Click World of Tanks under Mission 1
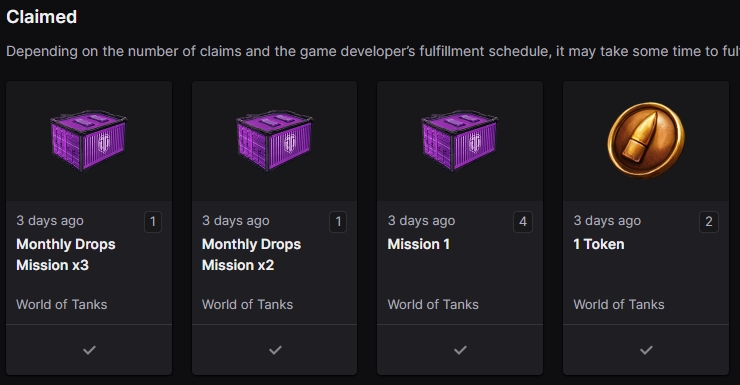Viewport: 740px width, 385px height. 433,305
